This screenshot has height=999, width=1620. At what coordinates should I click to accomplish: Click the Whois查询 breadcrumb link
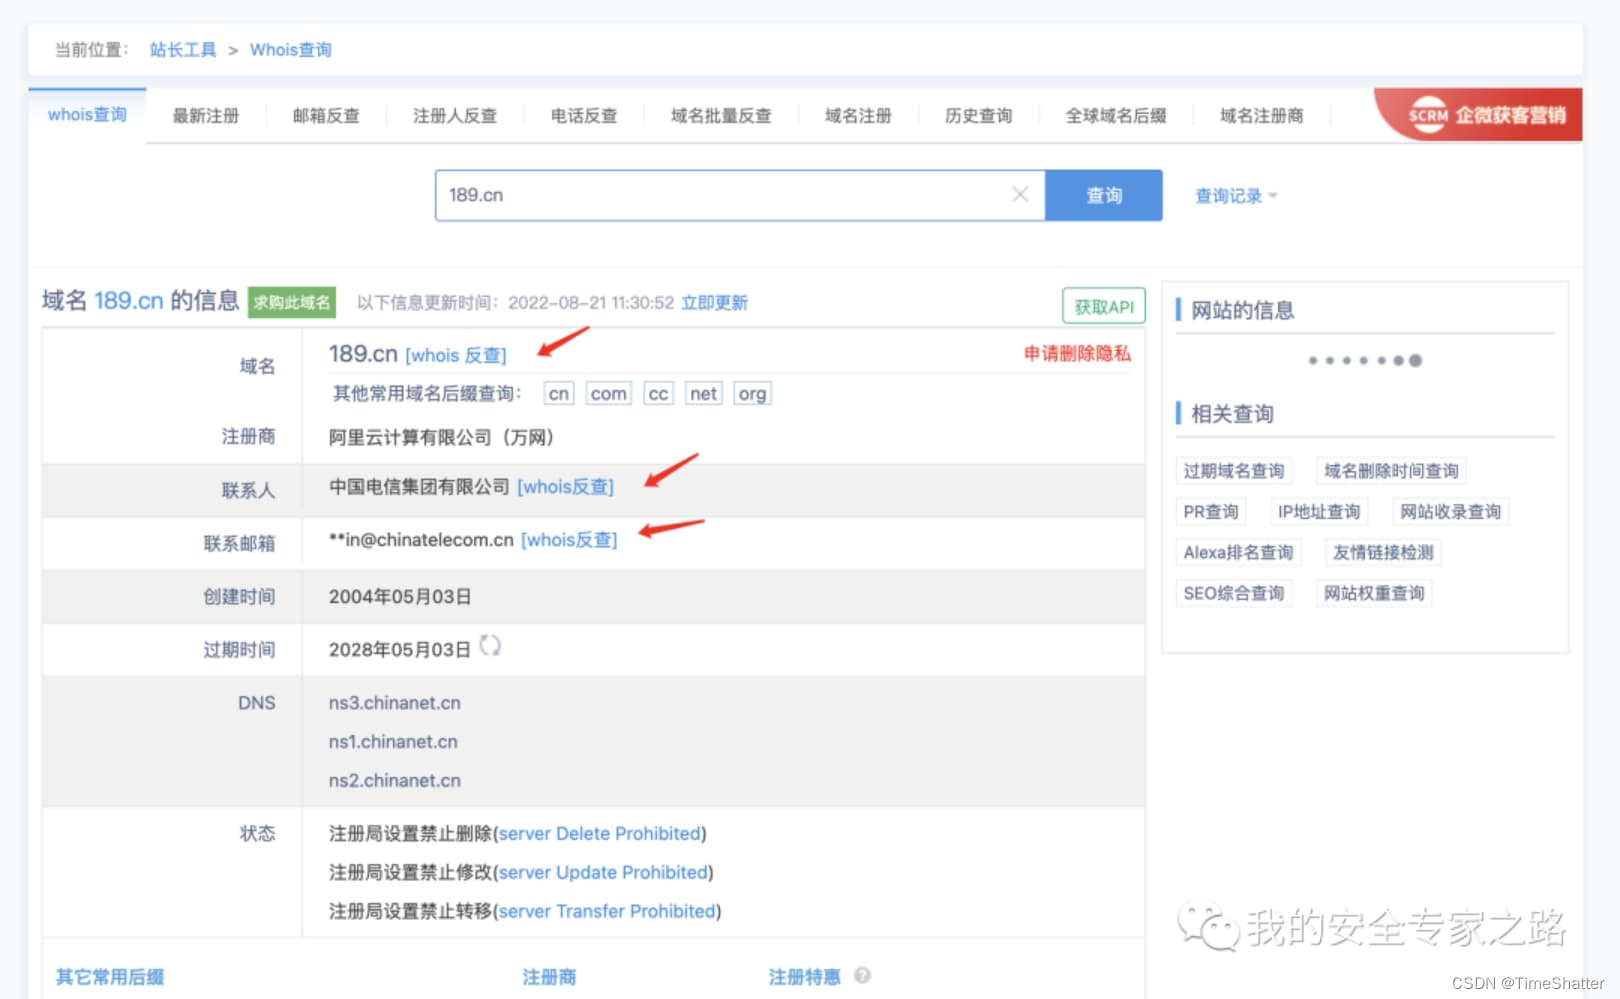[x=291, y=50]
